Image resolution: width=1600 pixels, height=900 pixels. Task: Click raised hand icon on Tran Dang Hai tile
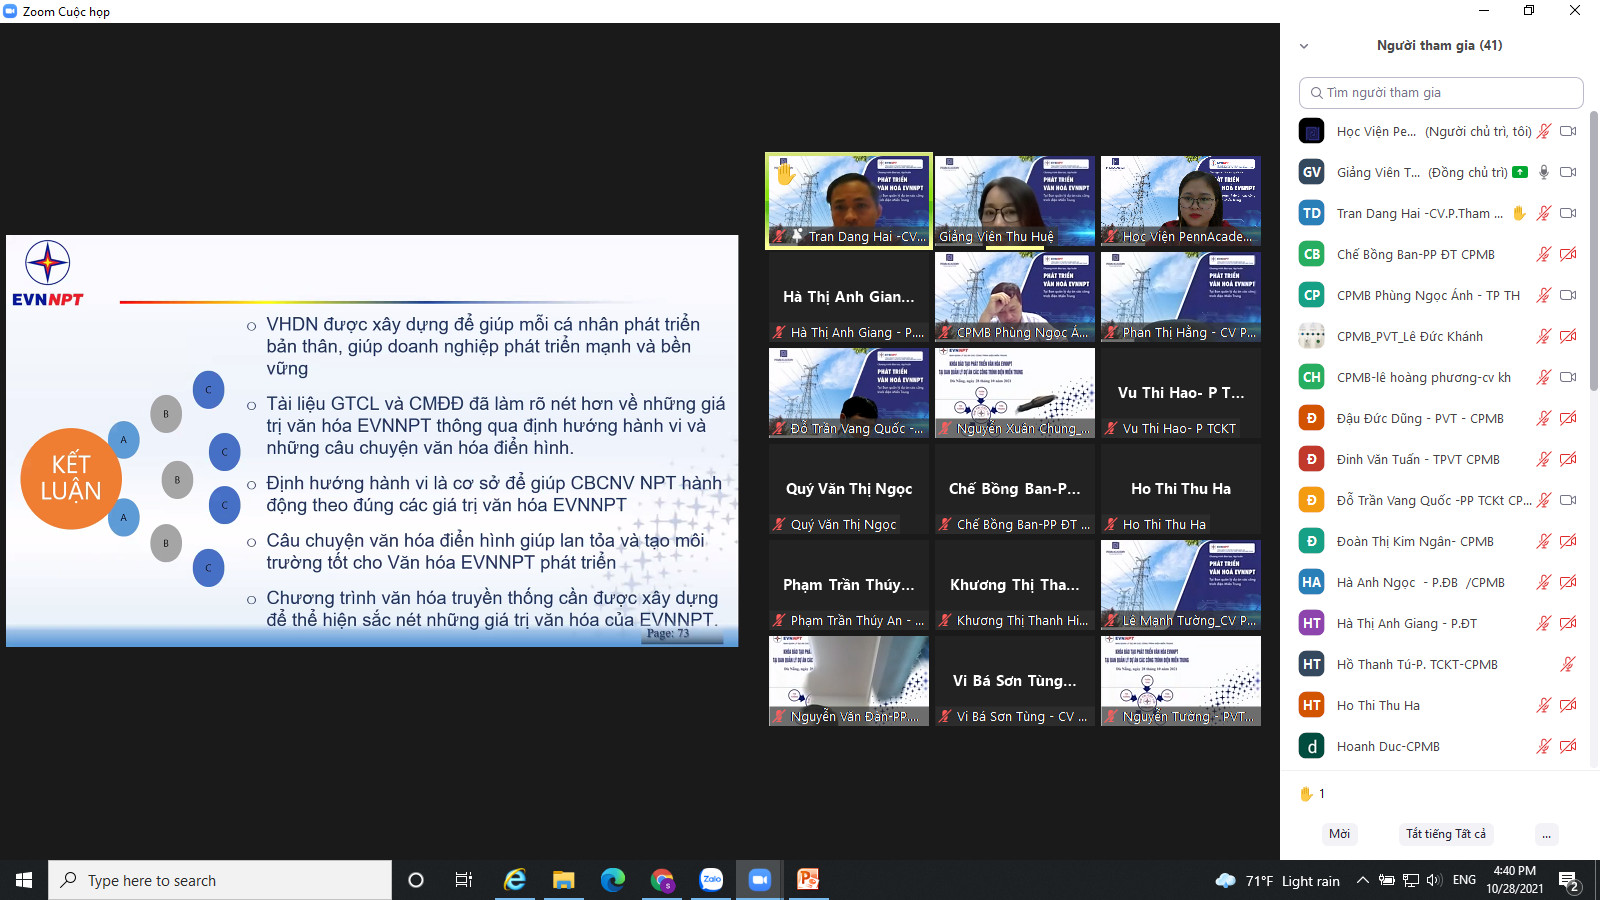tap(785, 174)
